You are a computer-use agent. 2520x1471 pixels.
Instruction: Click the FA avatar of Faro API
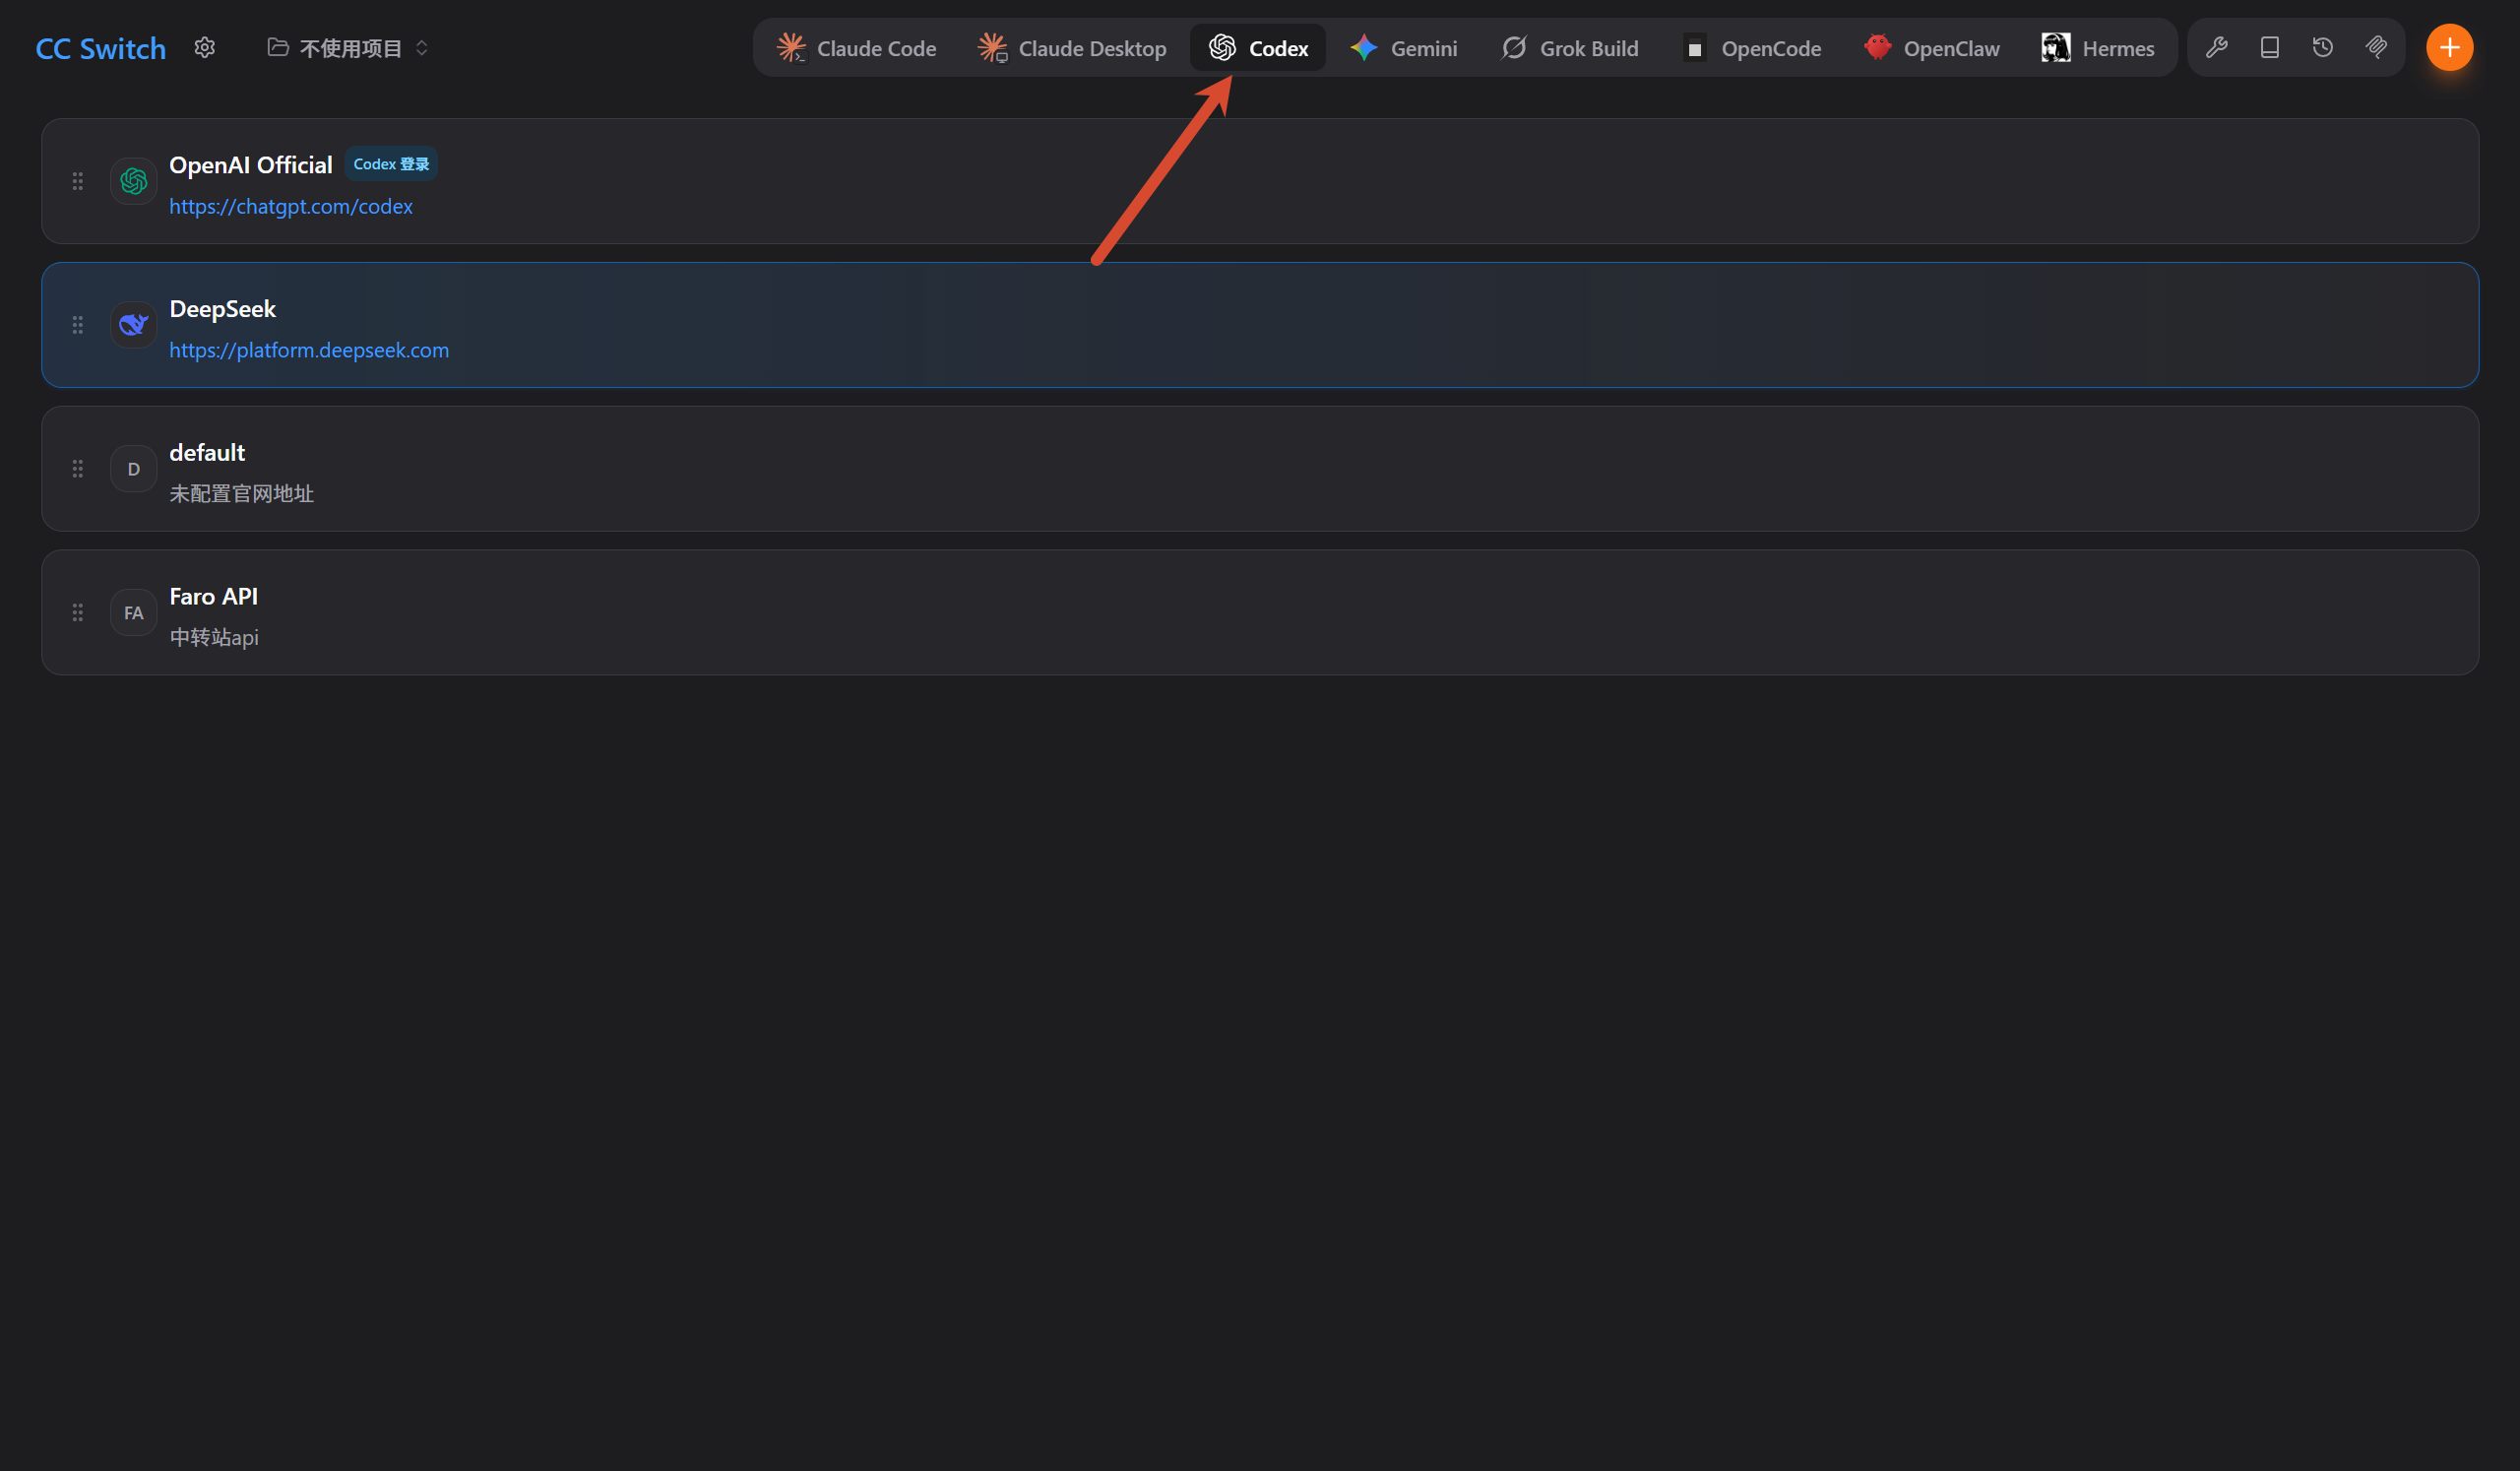point(133,613)
